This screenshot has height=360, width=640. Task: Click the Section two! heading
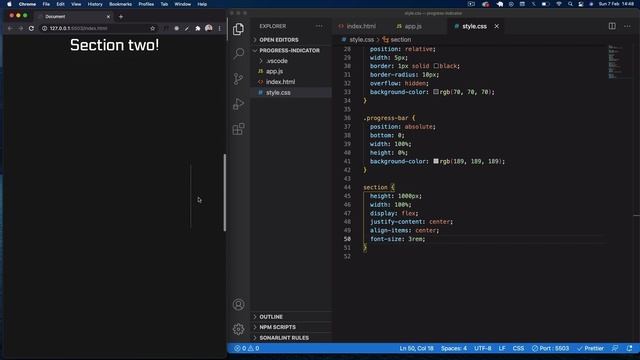[x=114, y=45]
